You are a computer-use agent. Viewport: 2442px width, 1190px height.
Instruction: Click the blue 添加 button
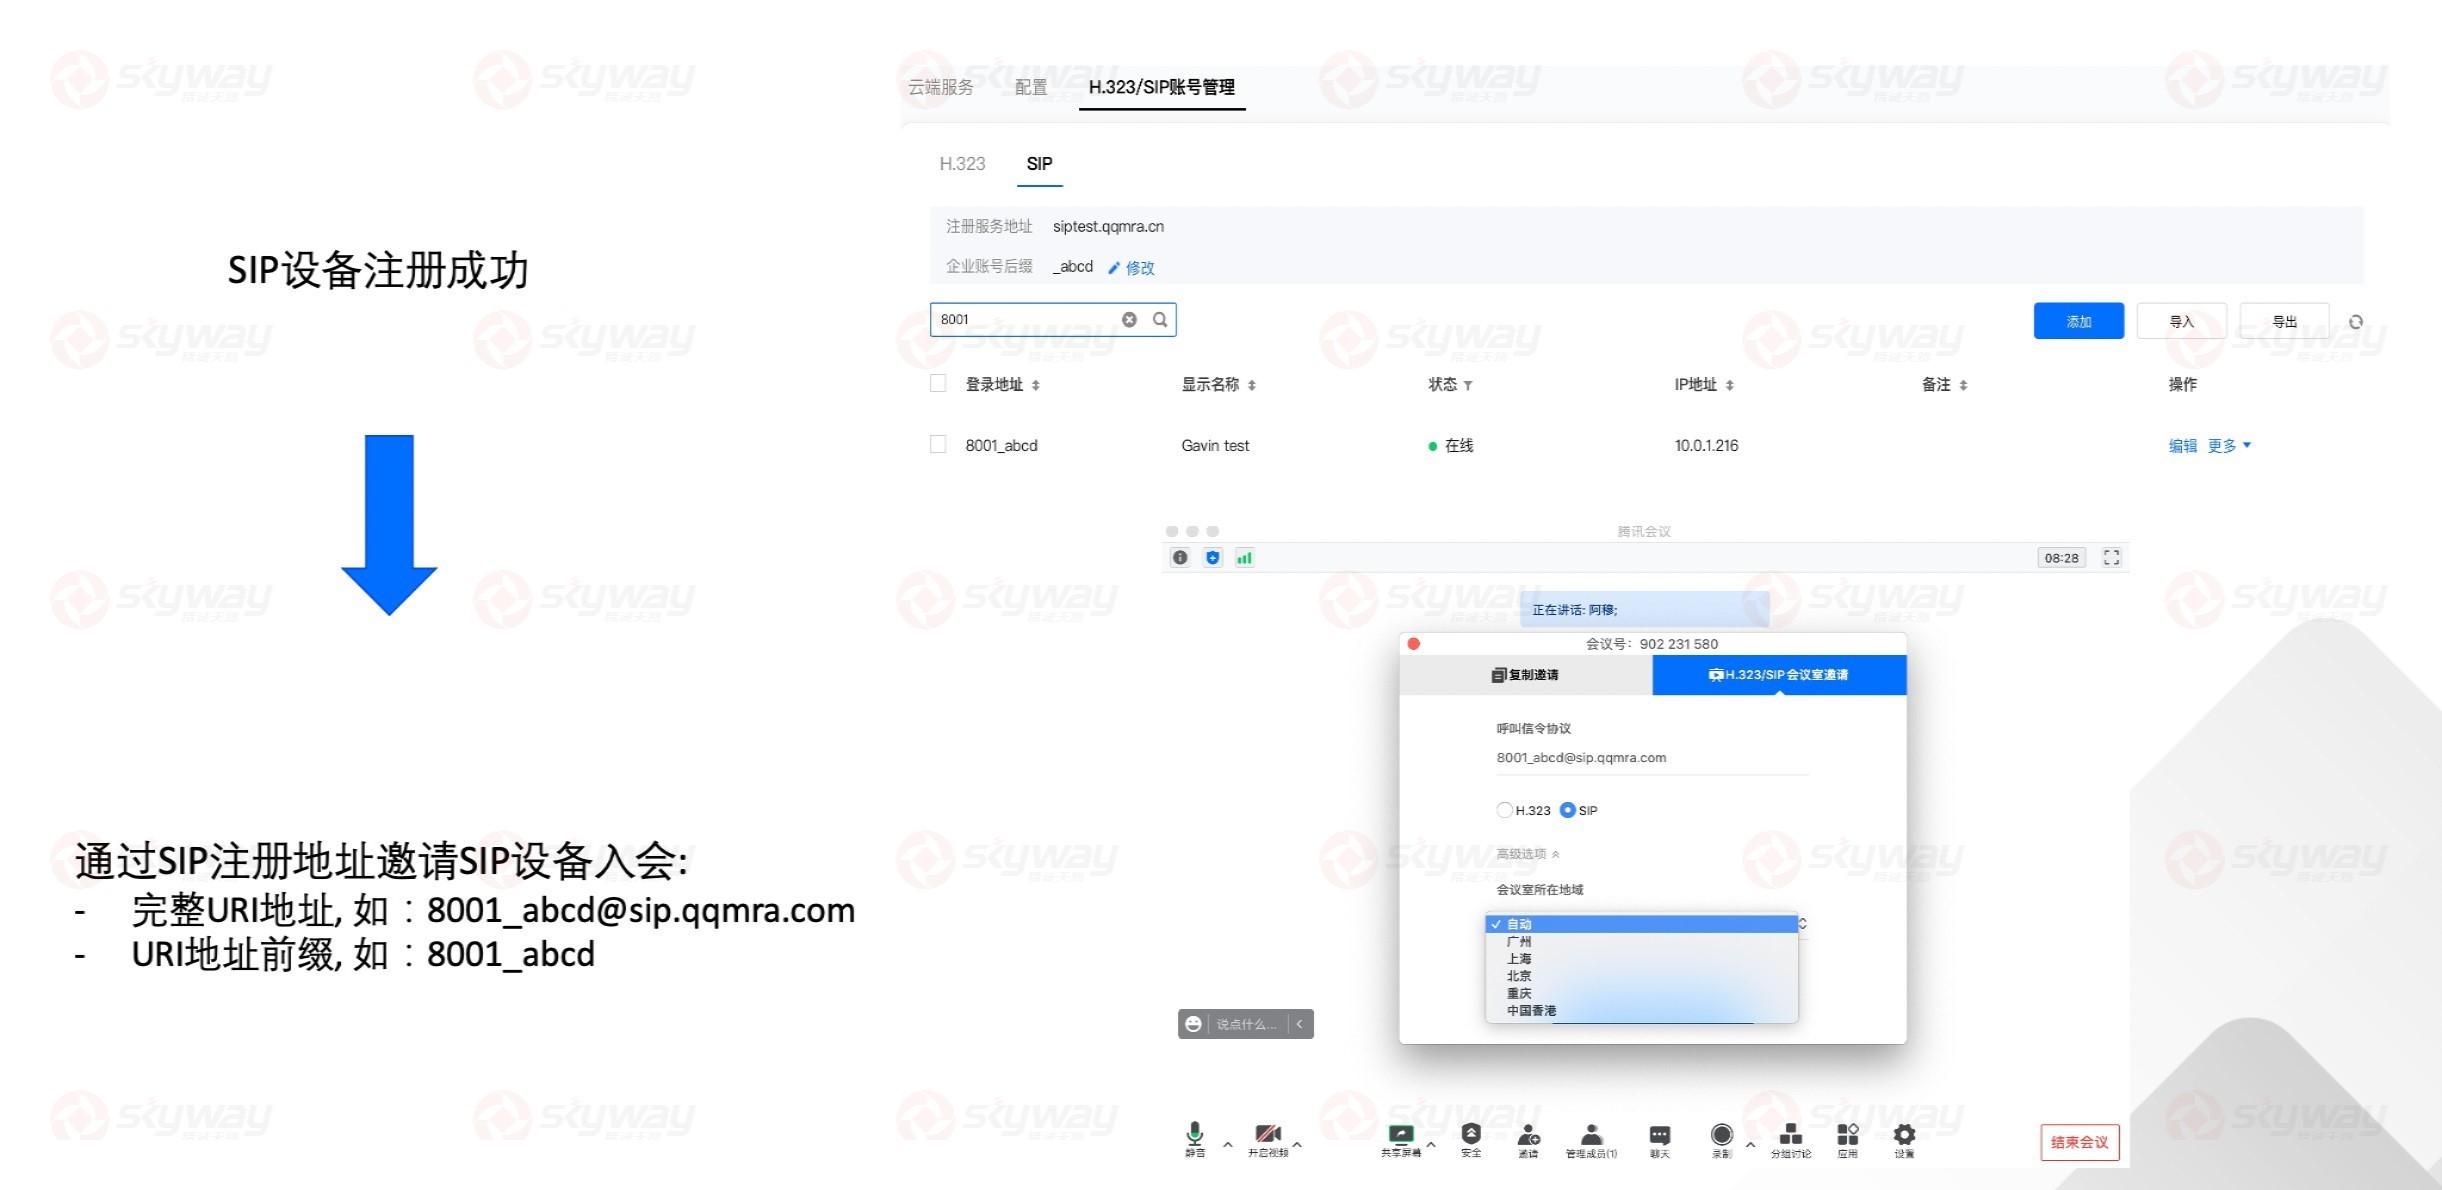pyautogui.click(x=2078, y=321)
